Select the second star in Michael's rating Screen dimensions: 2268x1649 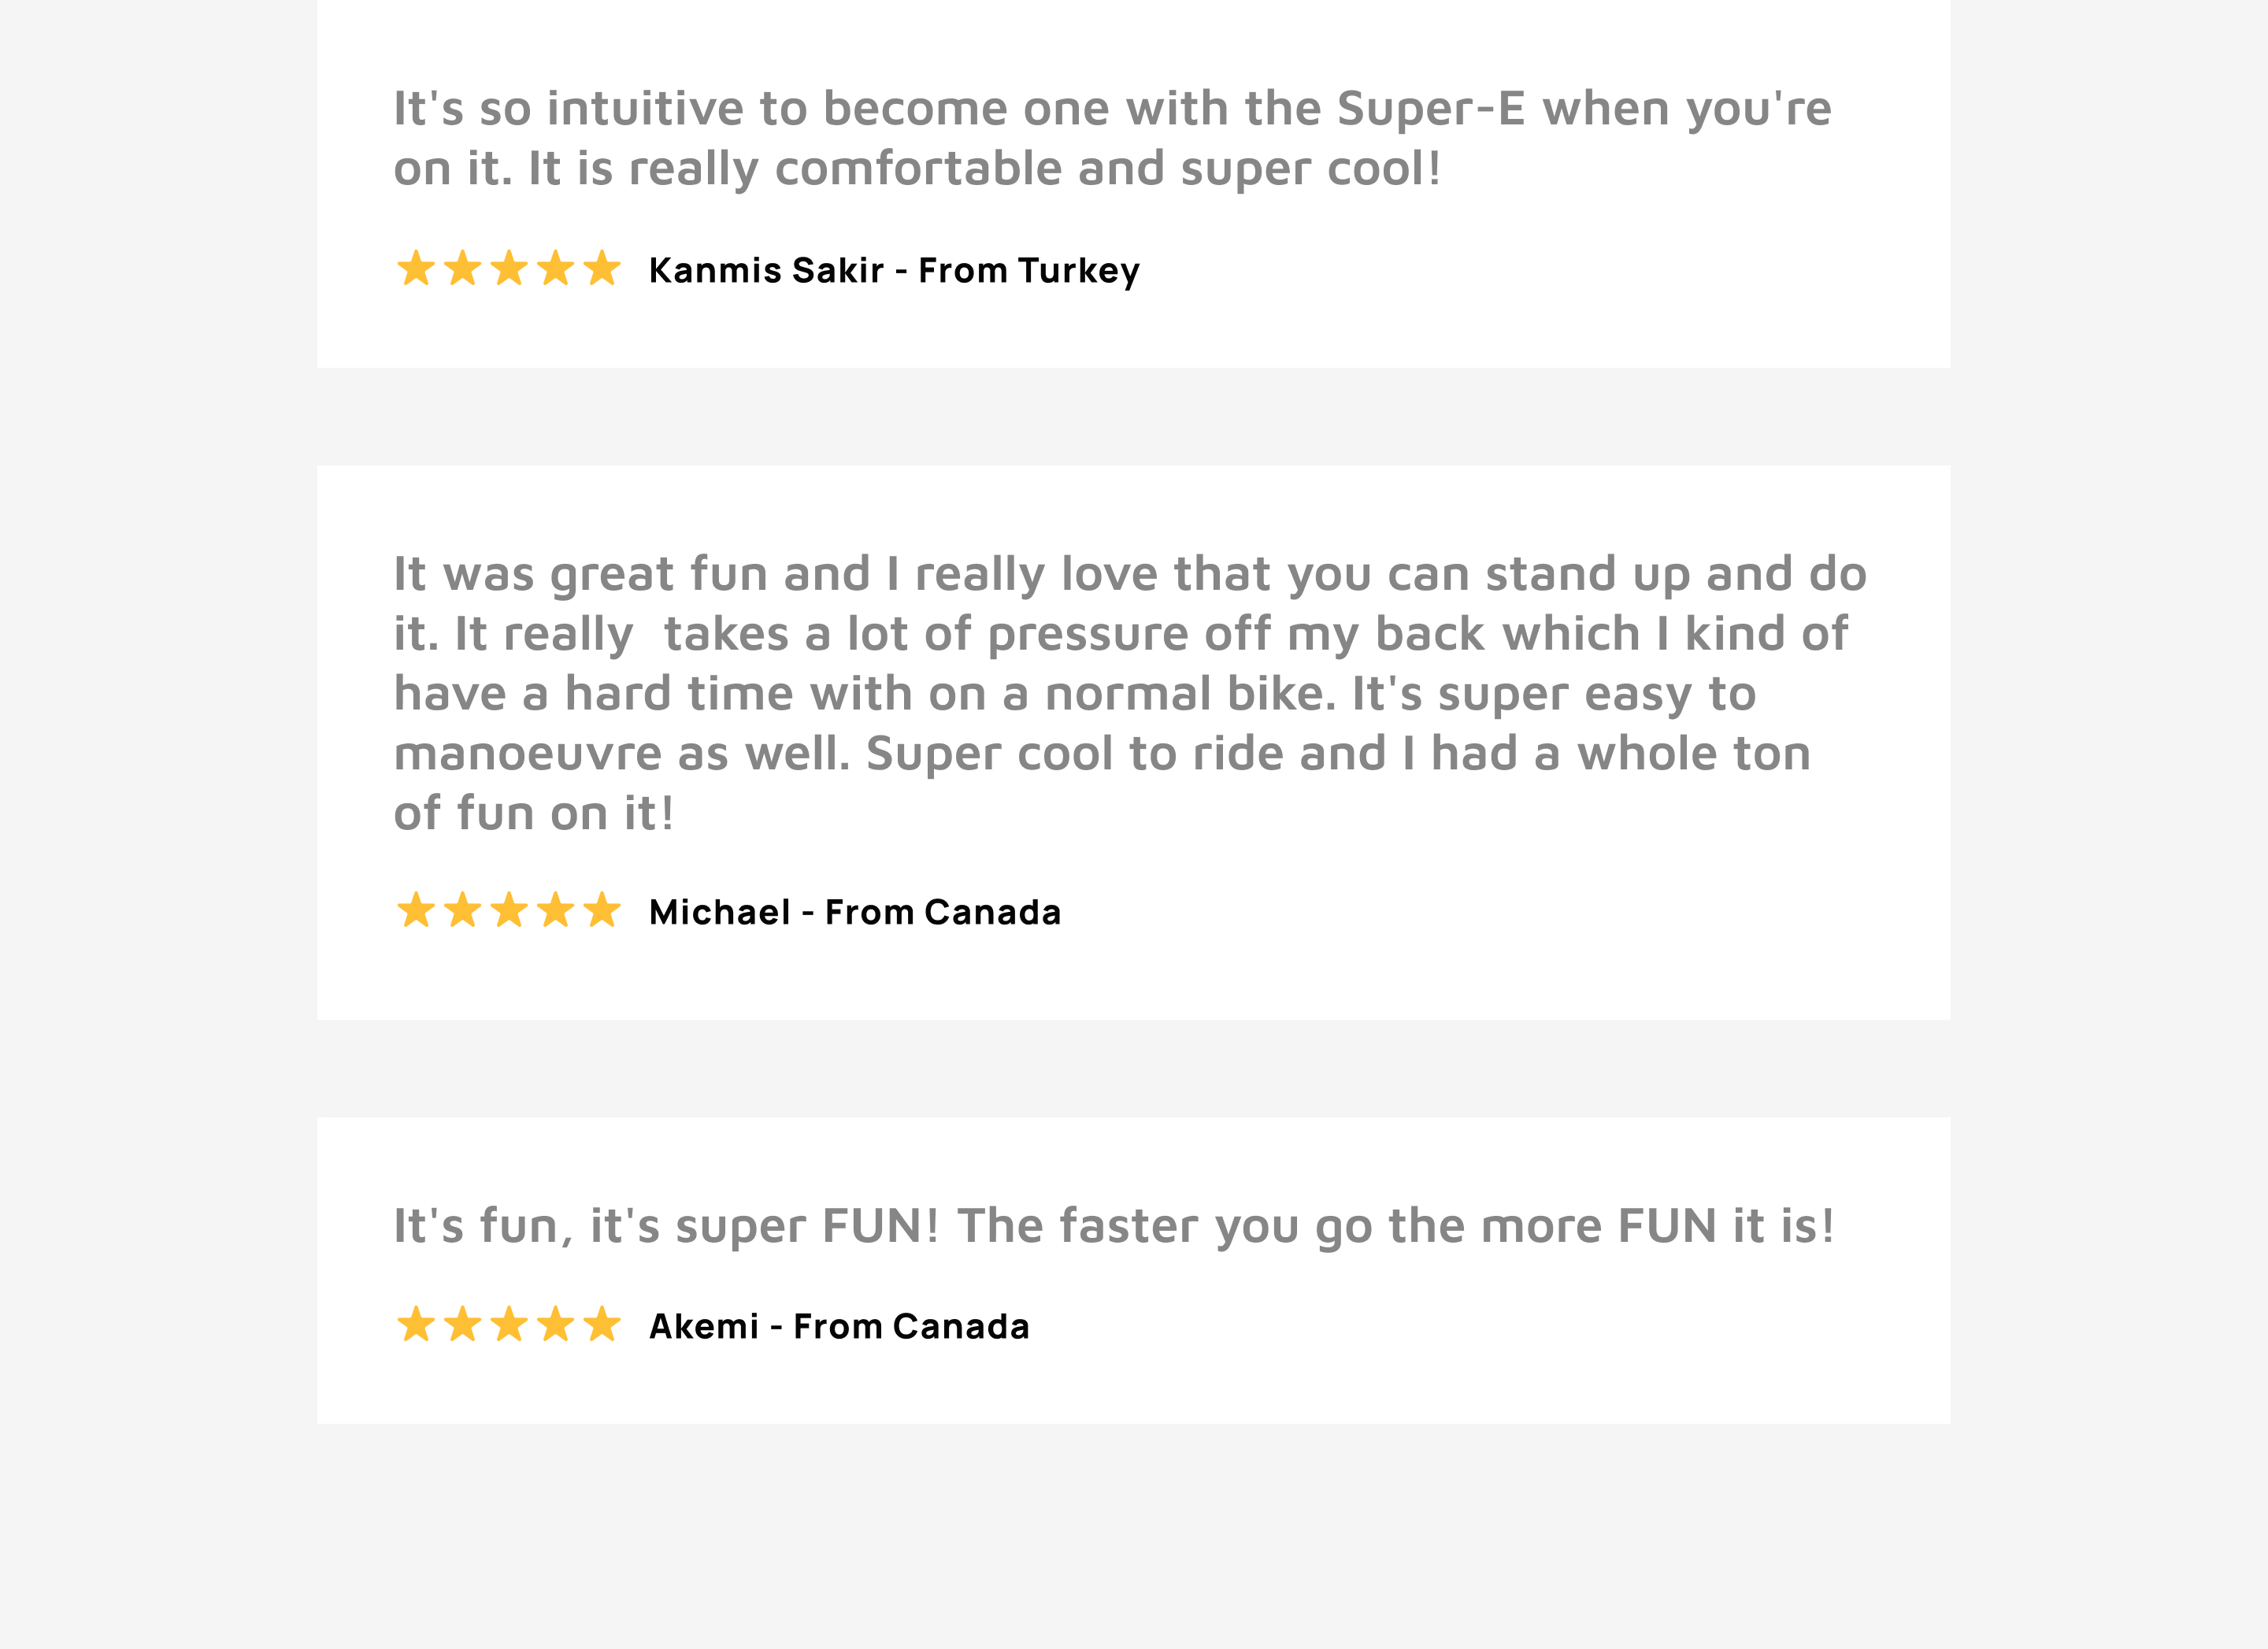[462, 911]
